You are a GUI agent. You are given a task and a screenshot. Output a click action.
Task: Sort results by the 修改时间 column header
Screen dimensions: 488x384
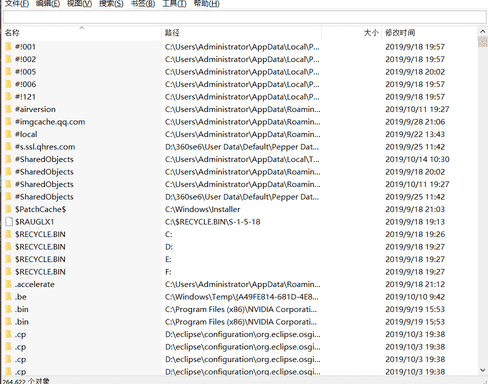pos(429,33)
